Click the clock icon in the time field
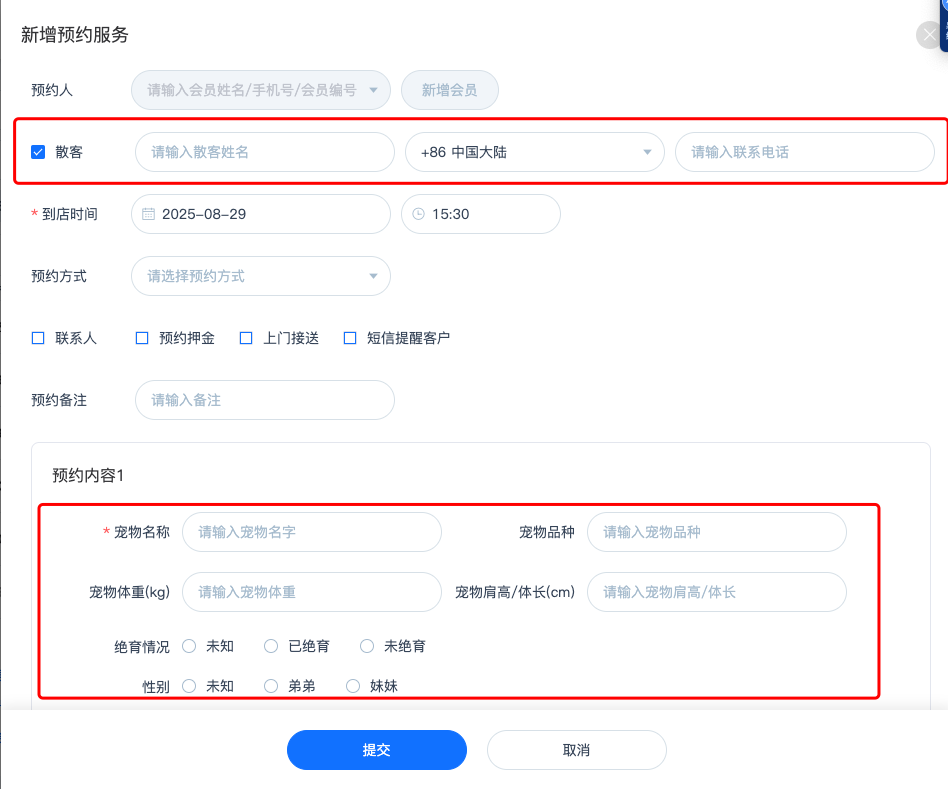The image size is (948, 789). pos(418,214)
